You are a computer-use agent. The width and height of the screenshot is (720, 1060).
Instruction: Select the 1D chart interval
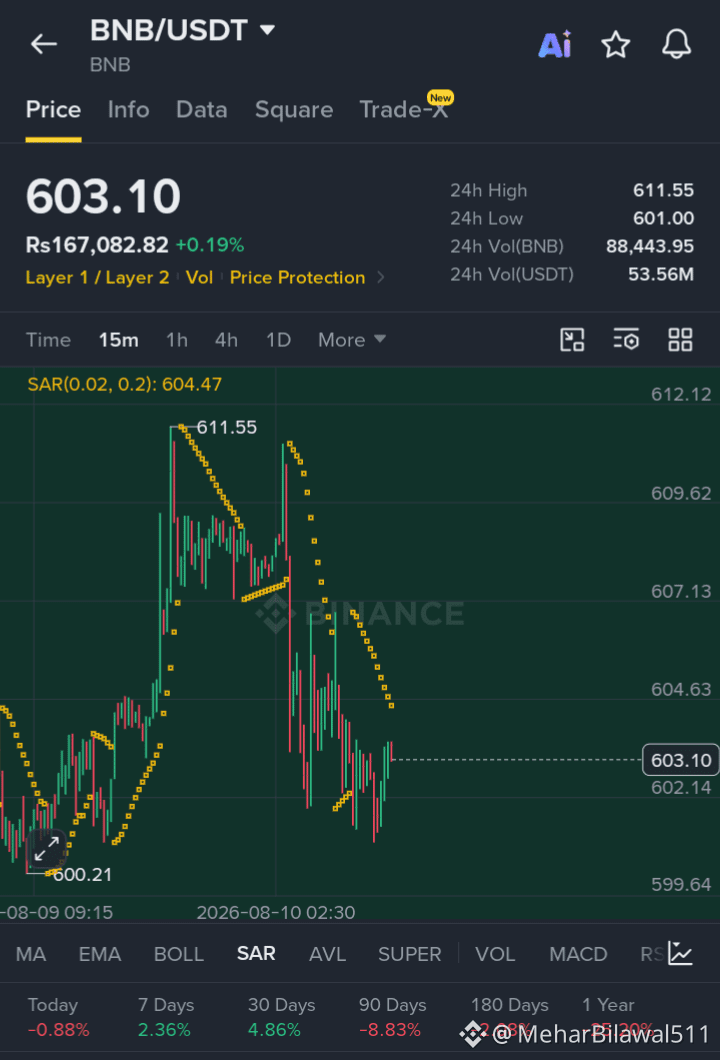click(279, 340)
